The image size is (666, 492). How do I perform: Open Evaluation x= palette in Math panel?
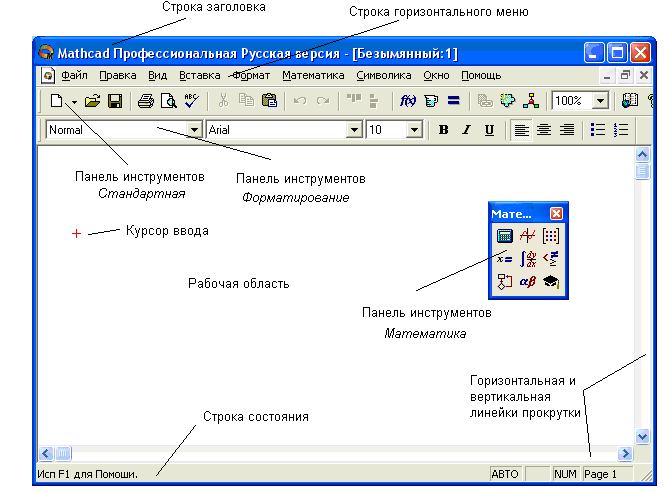[505, 259]
